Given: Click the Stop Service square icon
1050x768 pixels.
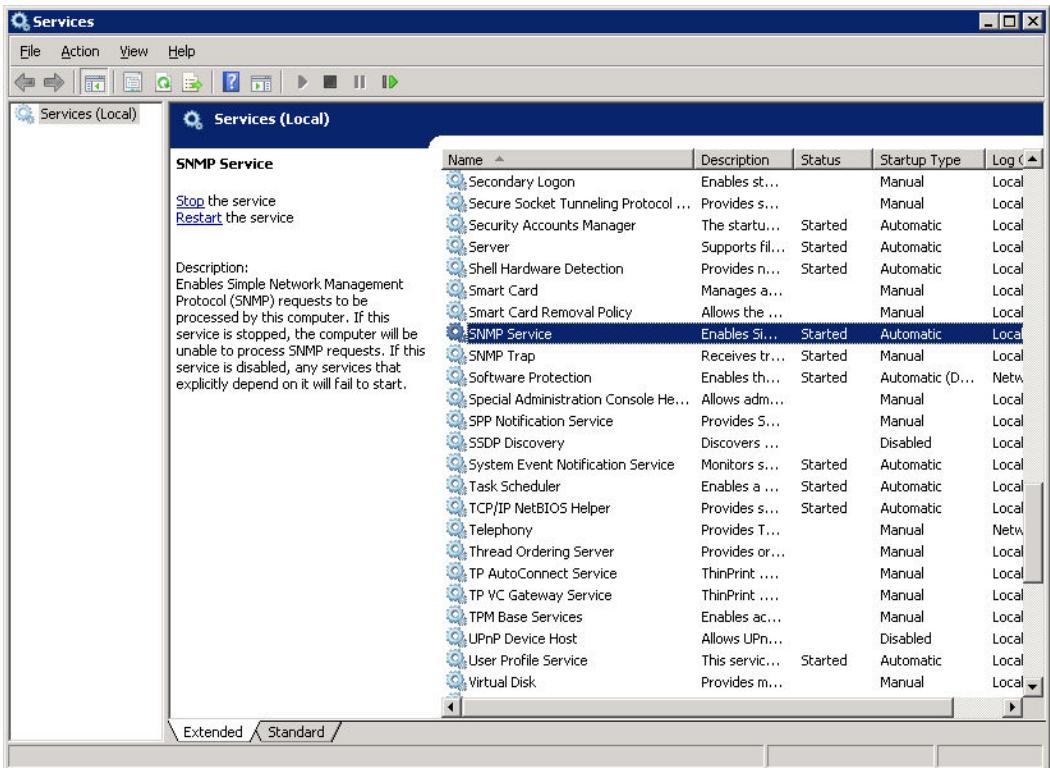Looking at the screenshot, I should [x=330, y=82].
